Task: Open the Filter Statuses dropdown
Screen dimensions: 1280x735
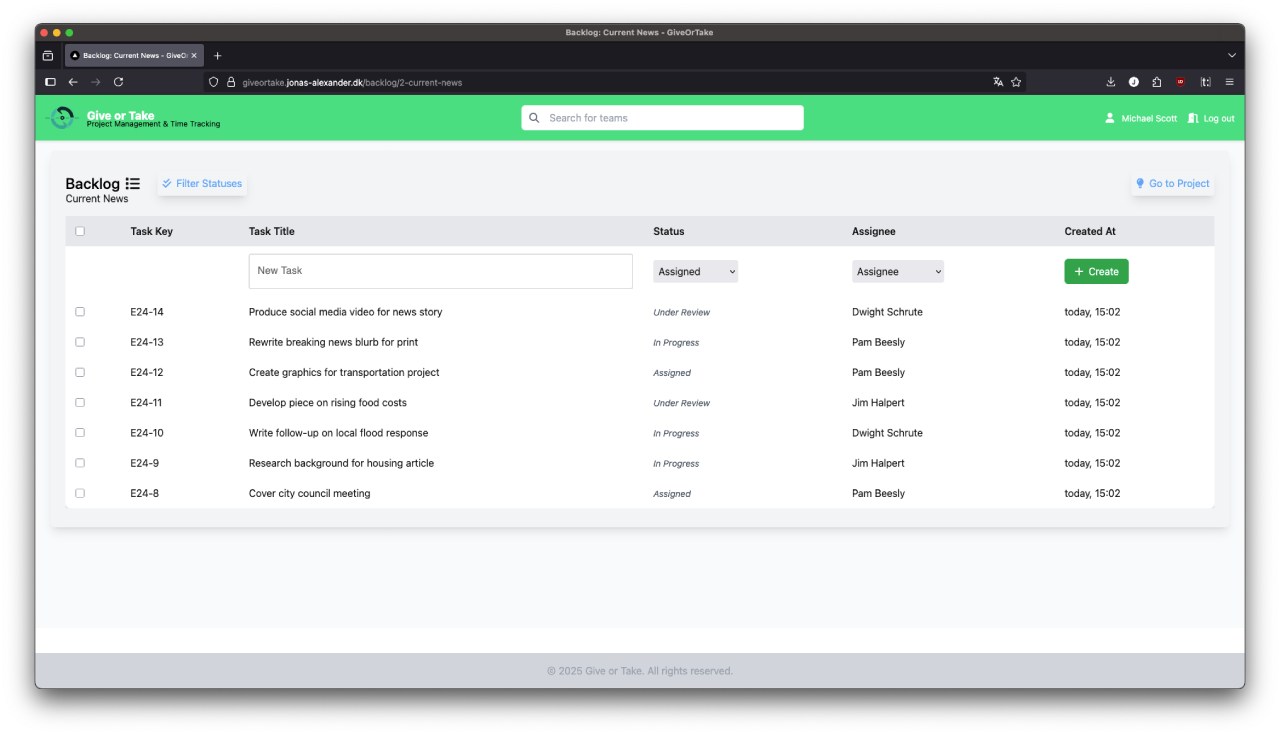Action: click(x=202, y=184)
